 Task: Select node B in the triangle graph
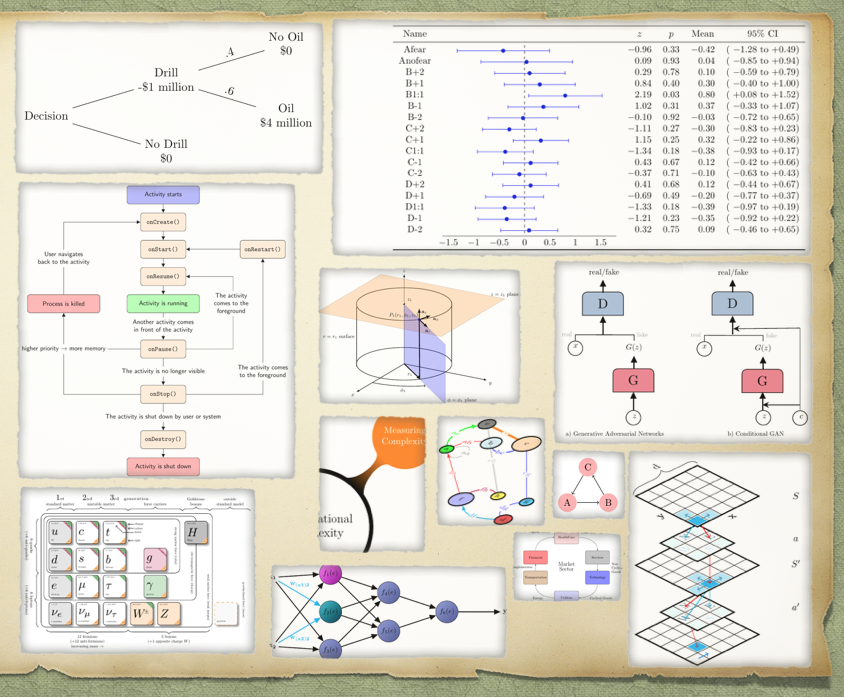click(608, 503)
